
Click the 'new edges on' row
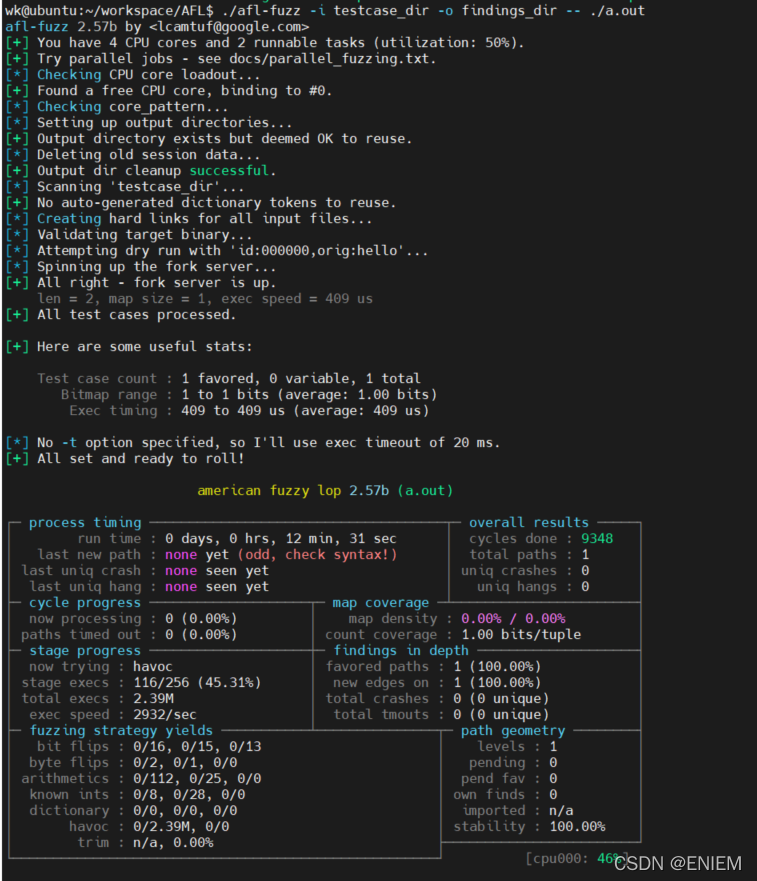coord(437,683)
